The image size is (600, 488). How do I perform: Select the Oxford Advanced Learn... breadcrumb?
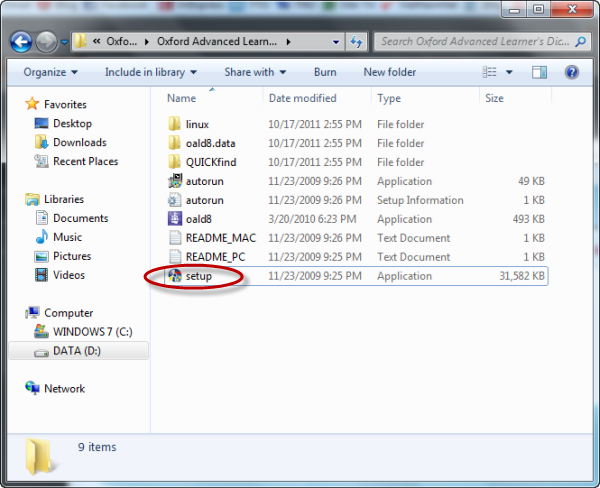[217, 41]
